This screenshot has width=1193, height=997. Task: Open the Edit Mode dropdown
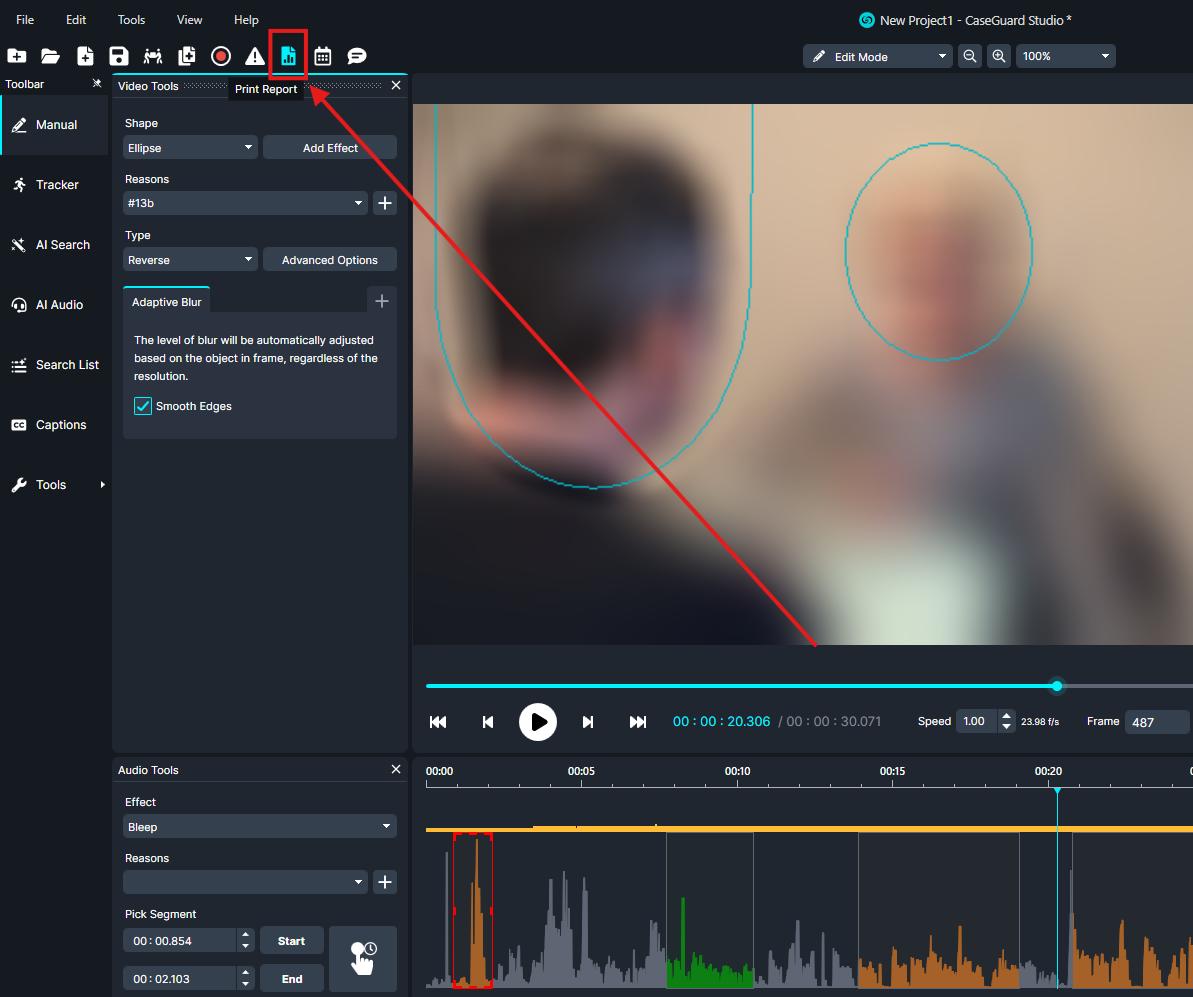click(x=877, y=57)
